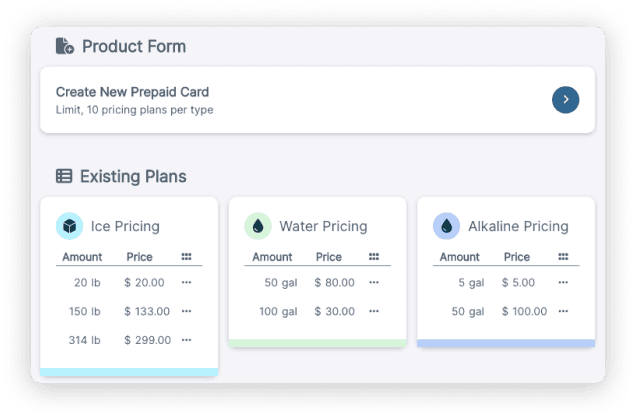Click the Alkaline Pricing droplet icon
The width and height of the screenshot is (636, 418).
(446, 226)
